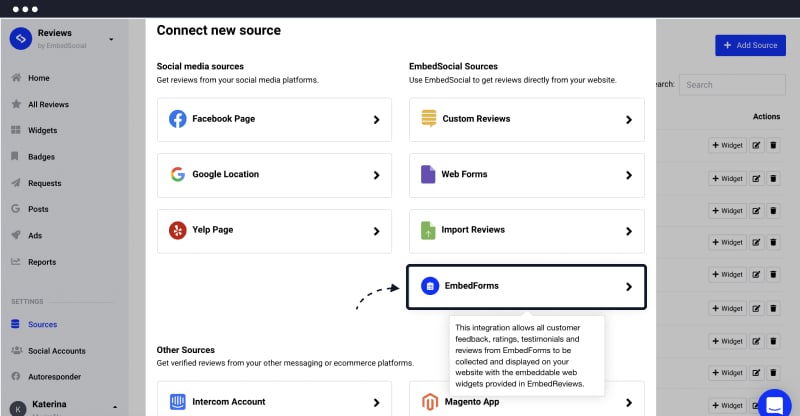The height and width of the screenshot is (416, 800).
Task: Click the purple Web Forms document icon
Action: [428, 175]
